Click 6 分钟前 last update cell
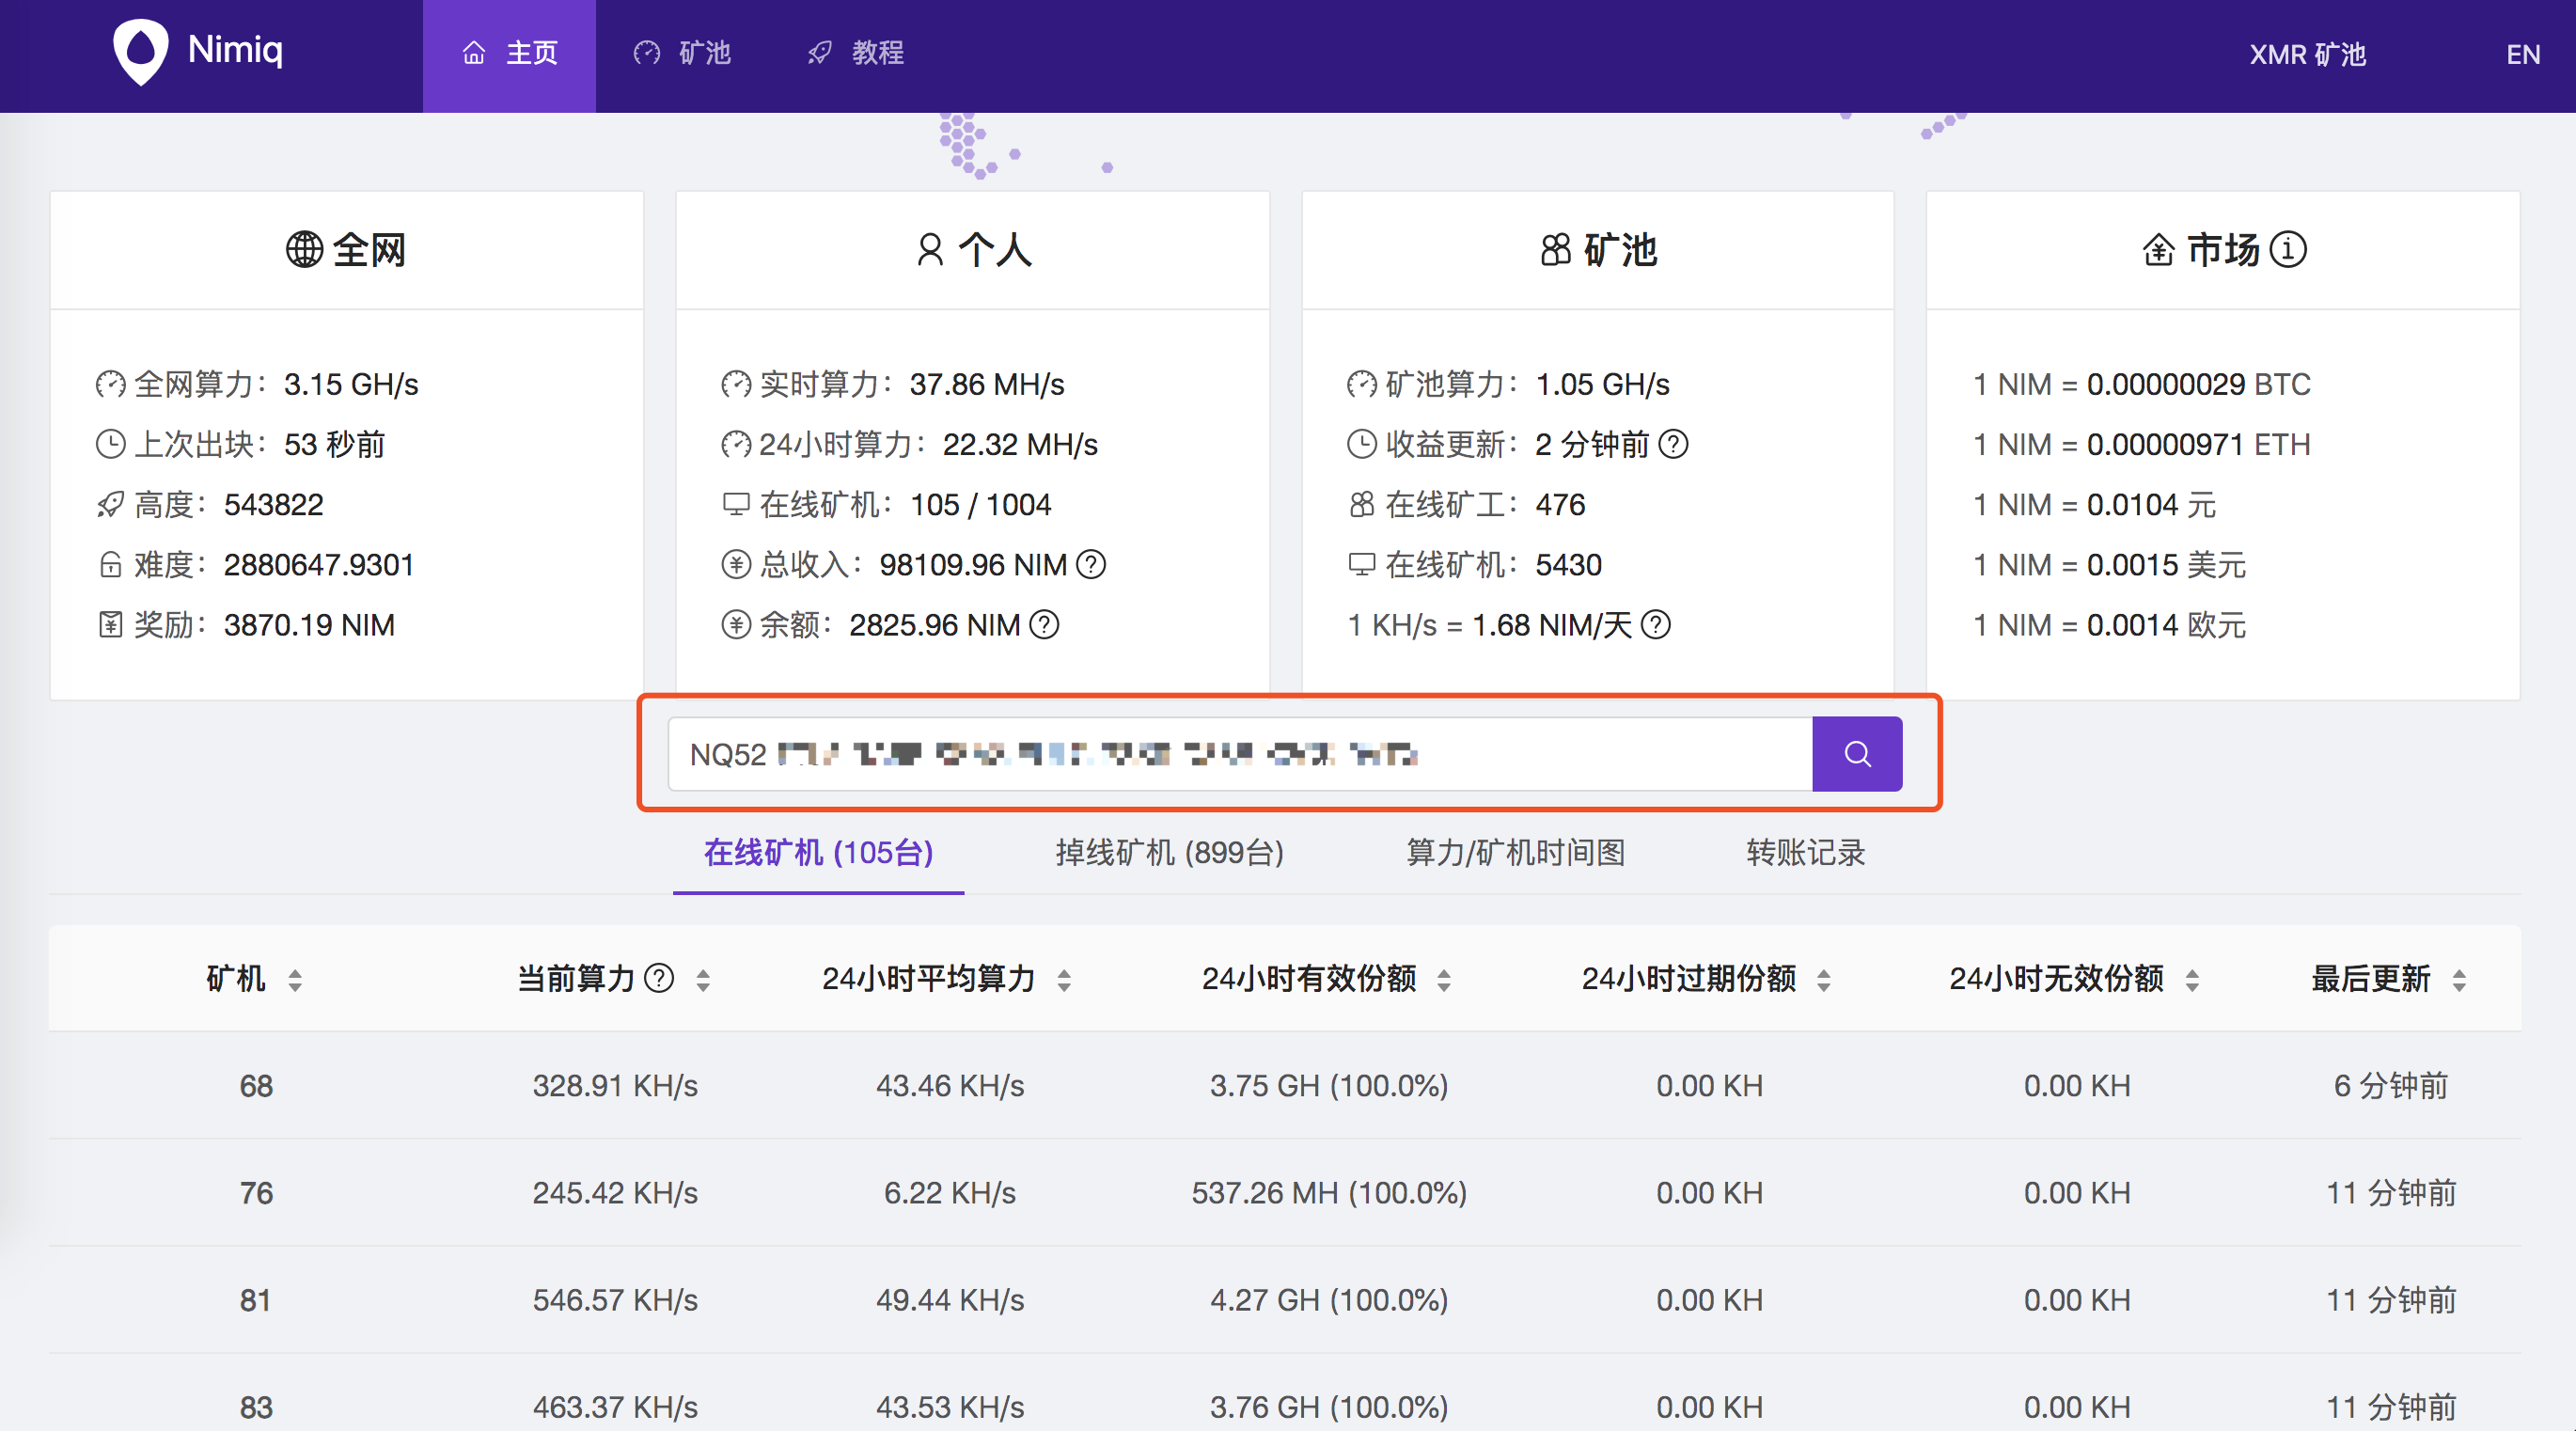Screen dimensions: 2576x1431 (2391, 1086)
